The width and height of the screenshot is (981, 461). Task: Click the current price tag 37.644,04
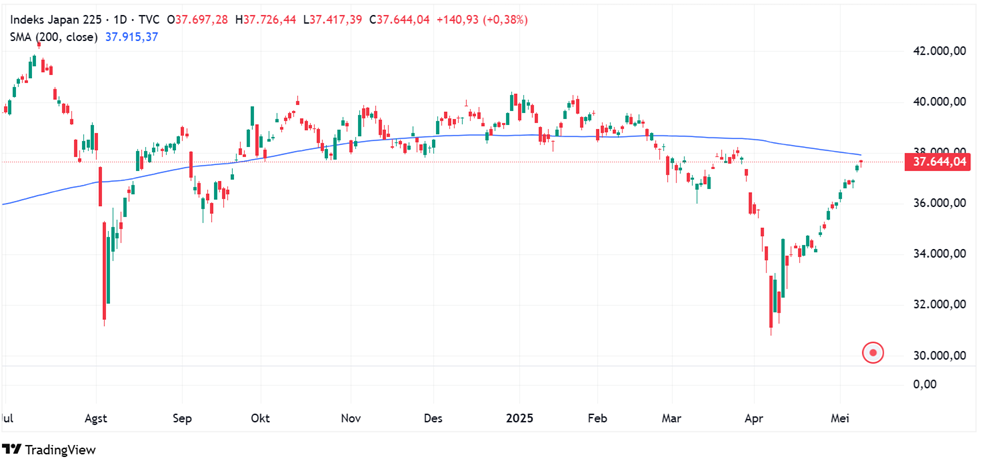pyautogui.click(x=937, y=162)
